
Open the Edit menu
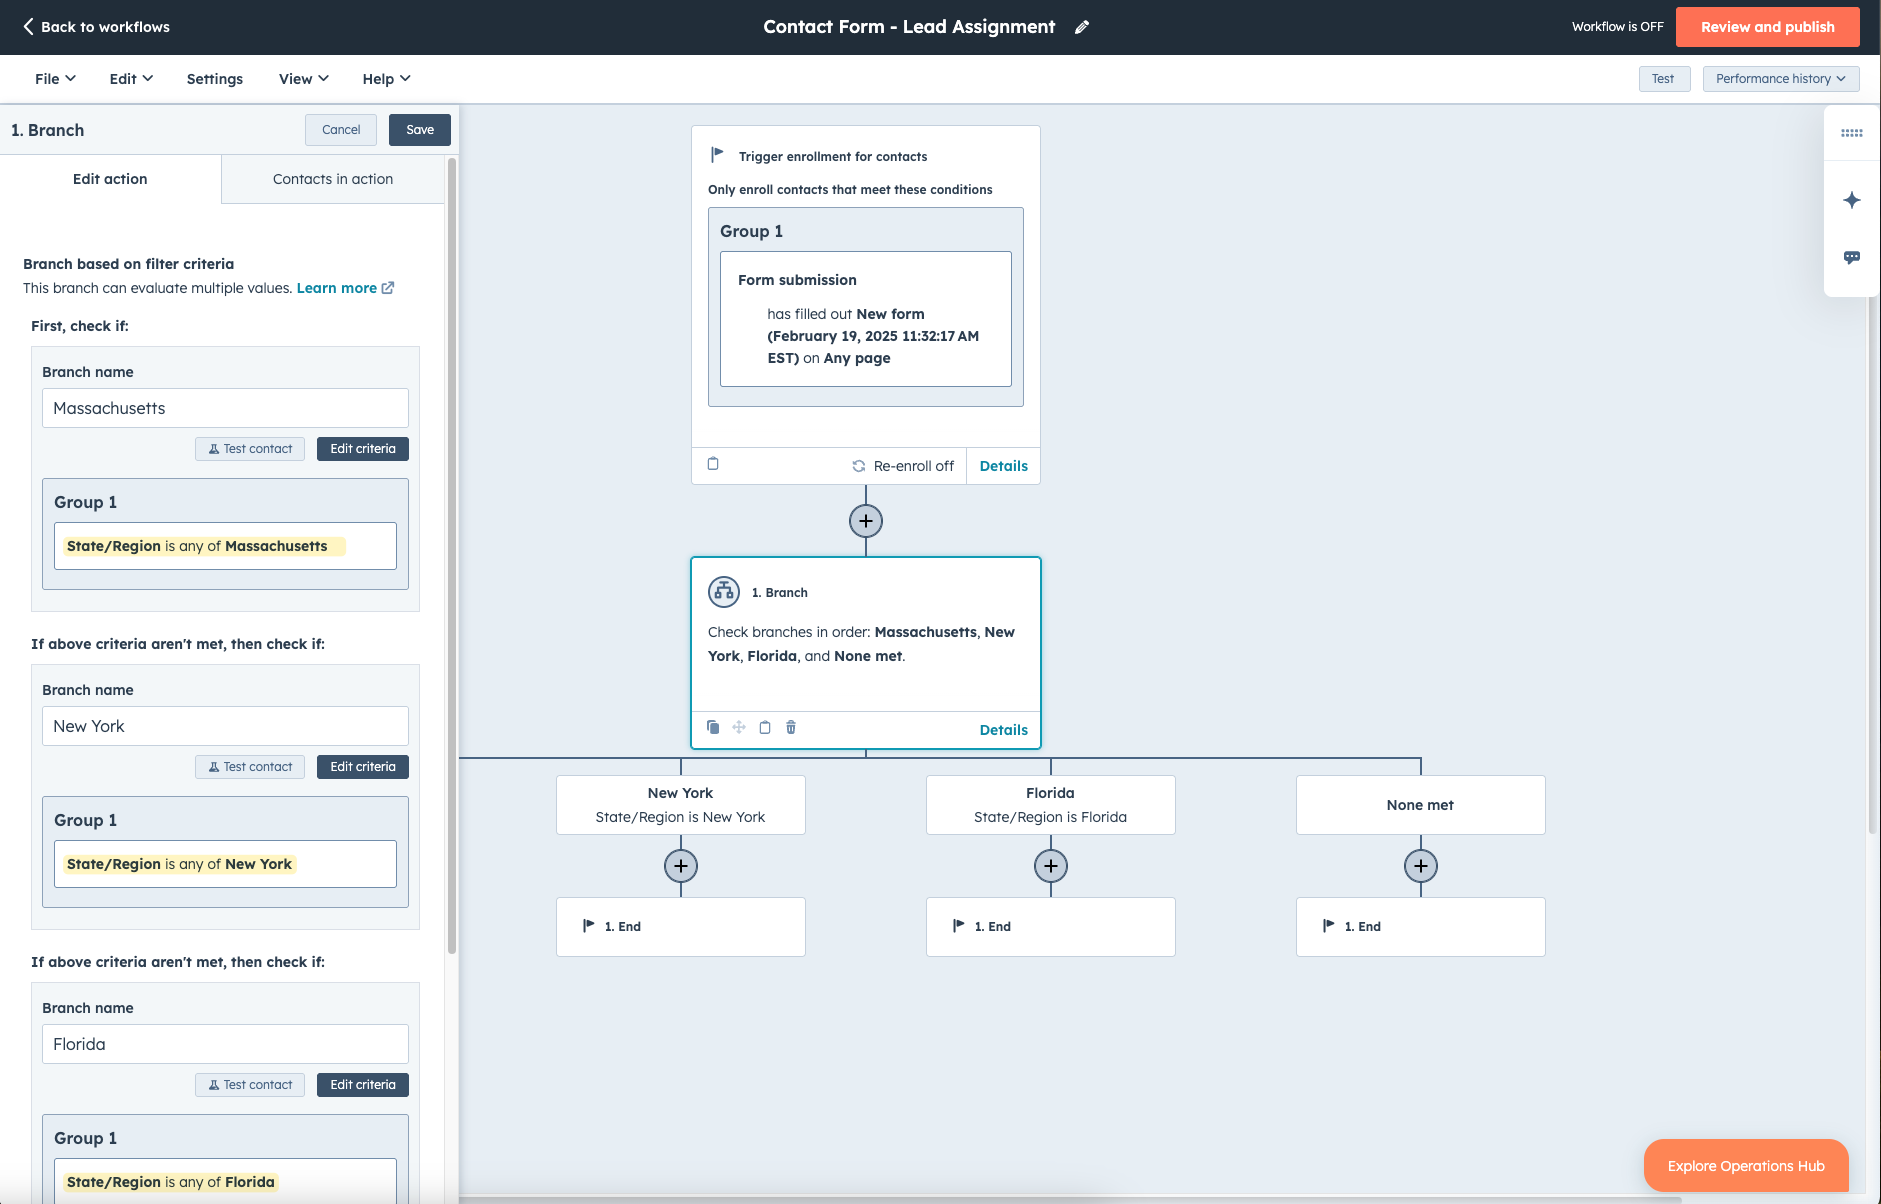click(131, 79)
